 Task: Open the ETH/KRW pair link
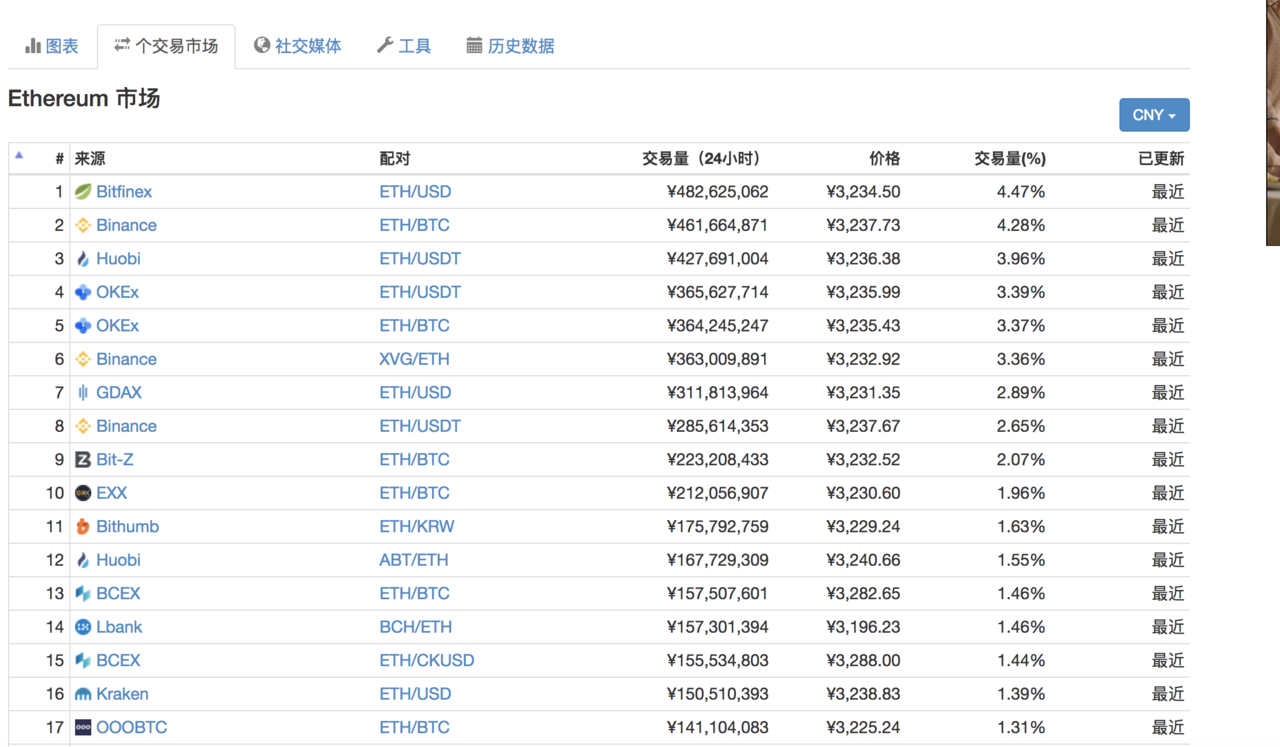[417, 527]
